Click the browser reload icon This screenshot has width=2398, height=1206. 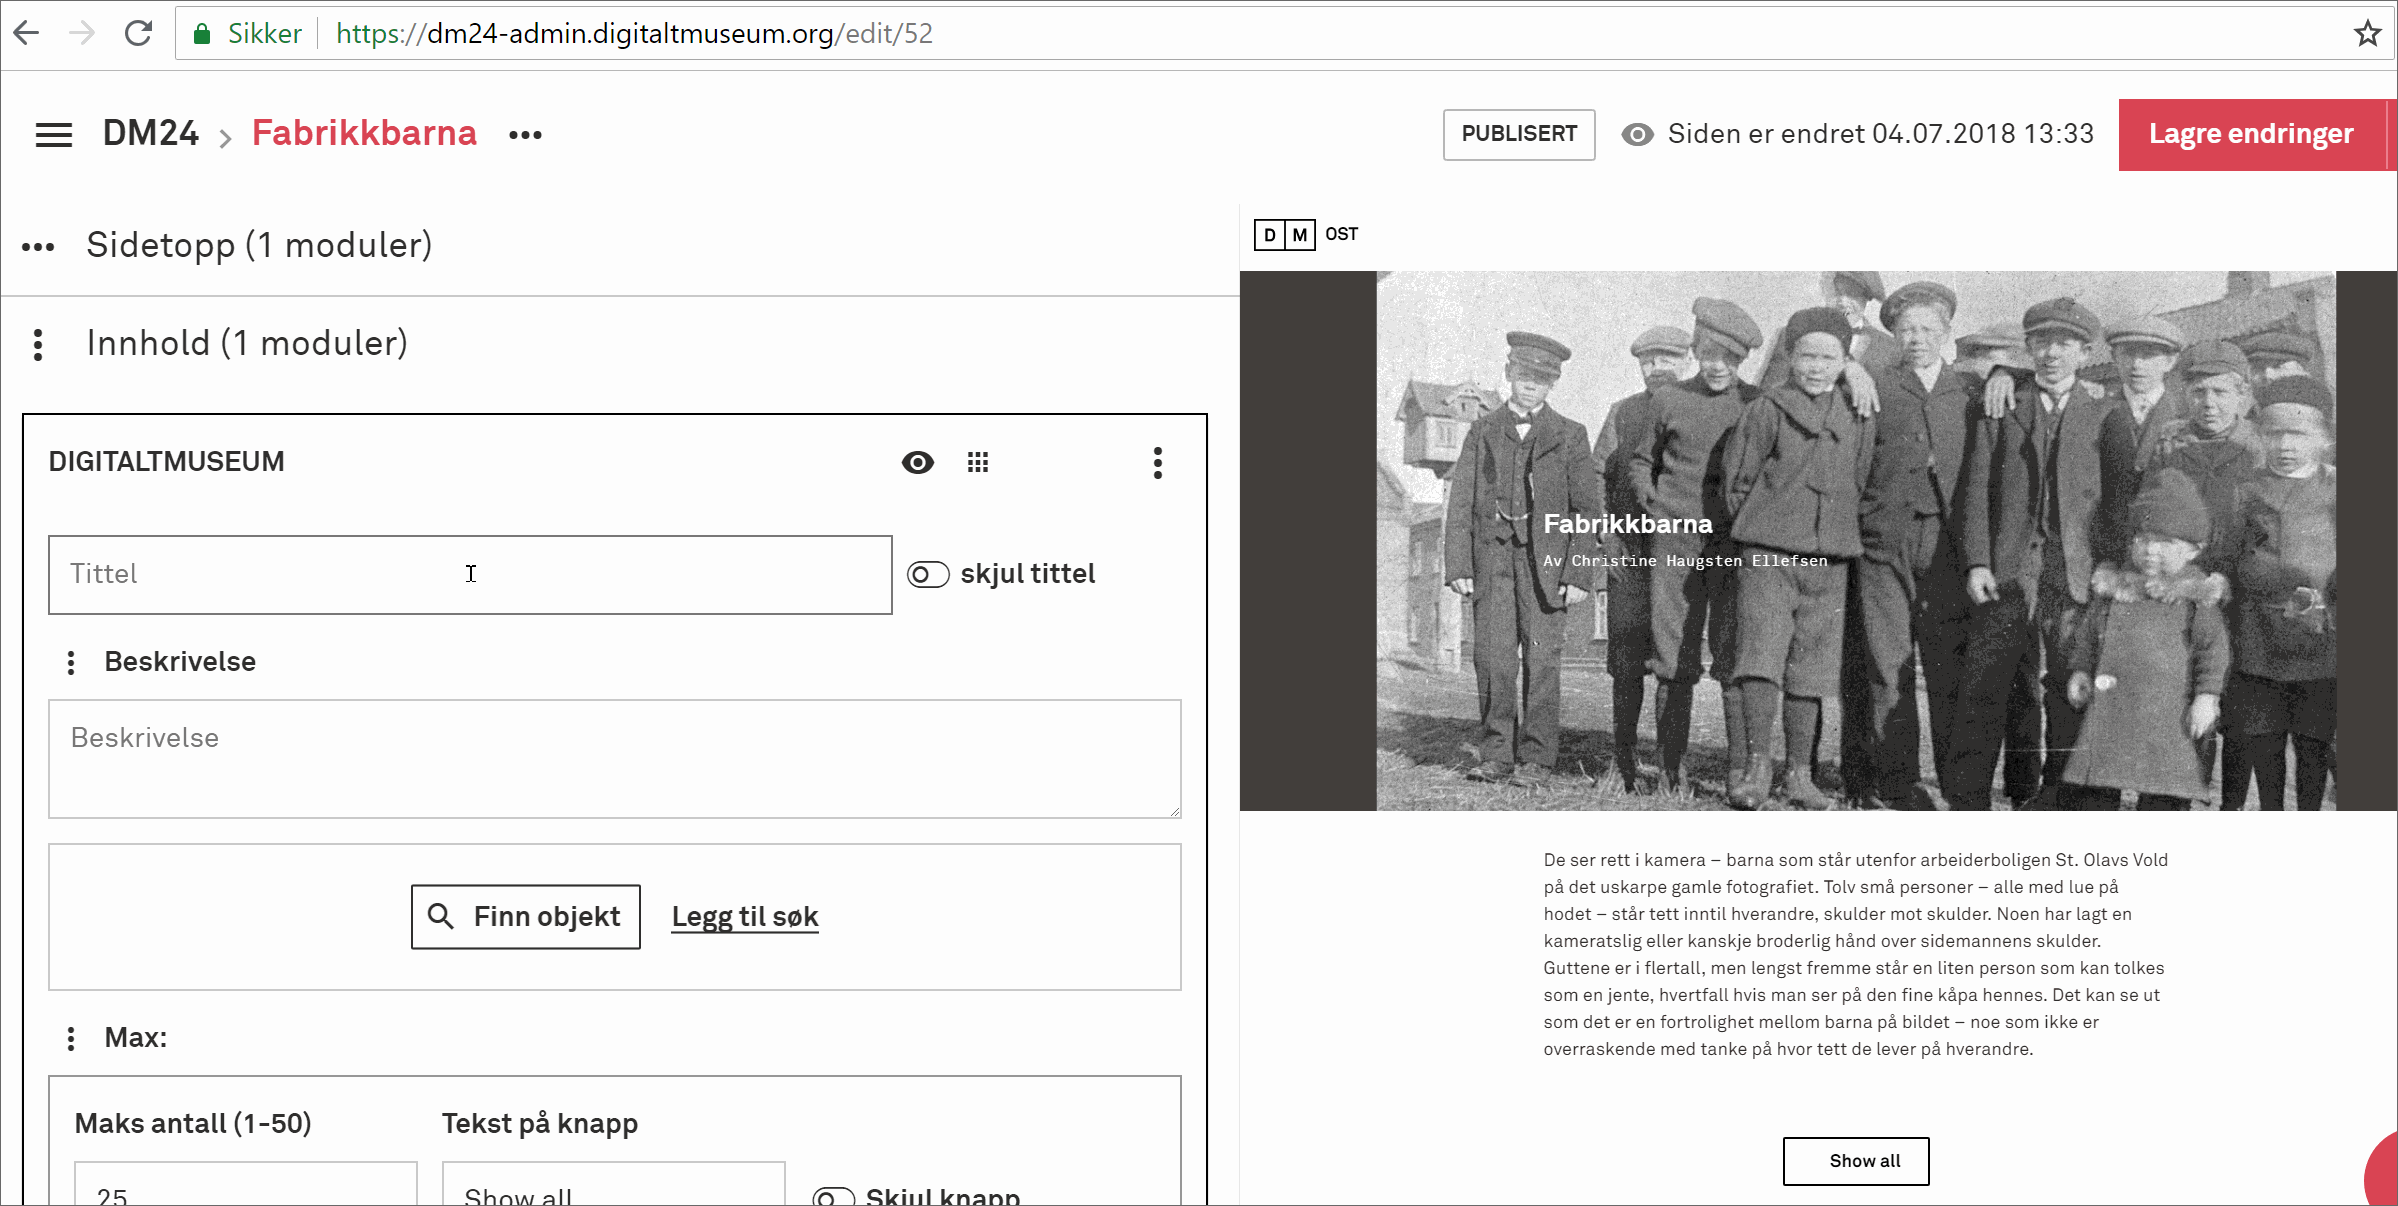[x=138, y=33]
